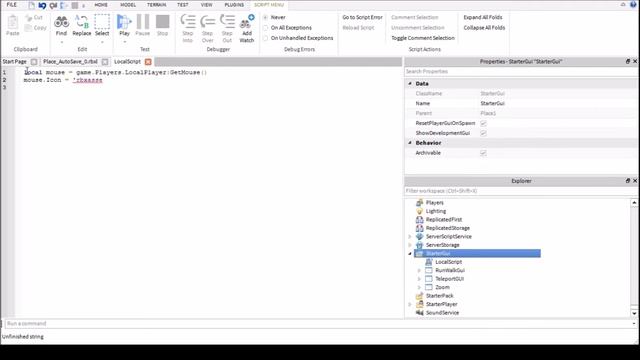
Task: Switch to the VIEW ribbon tab
Action: [207, 5]
